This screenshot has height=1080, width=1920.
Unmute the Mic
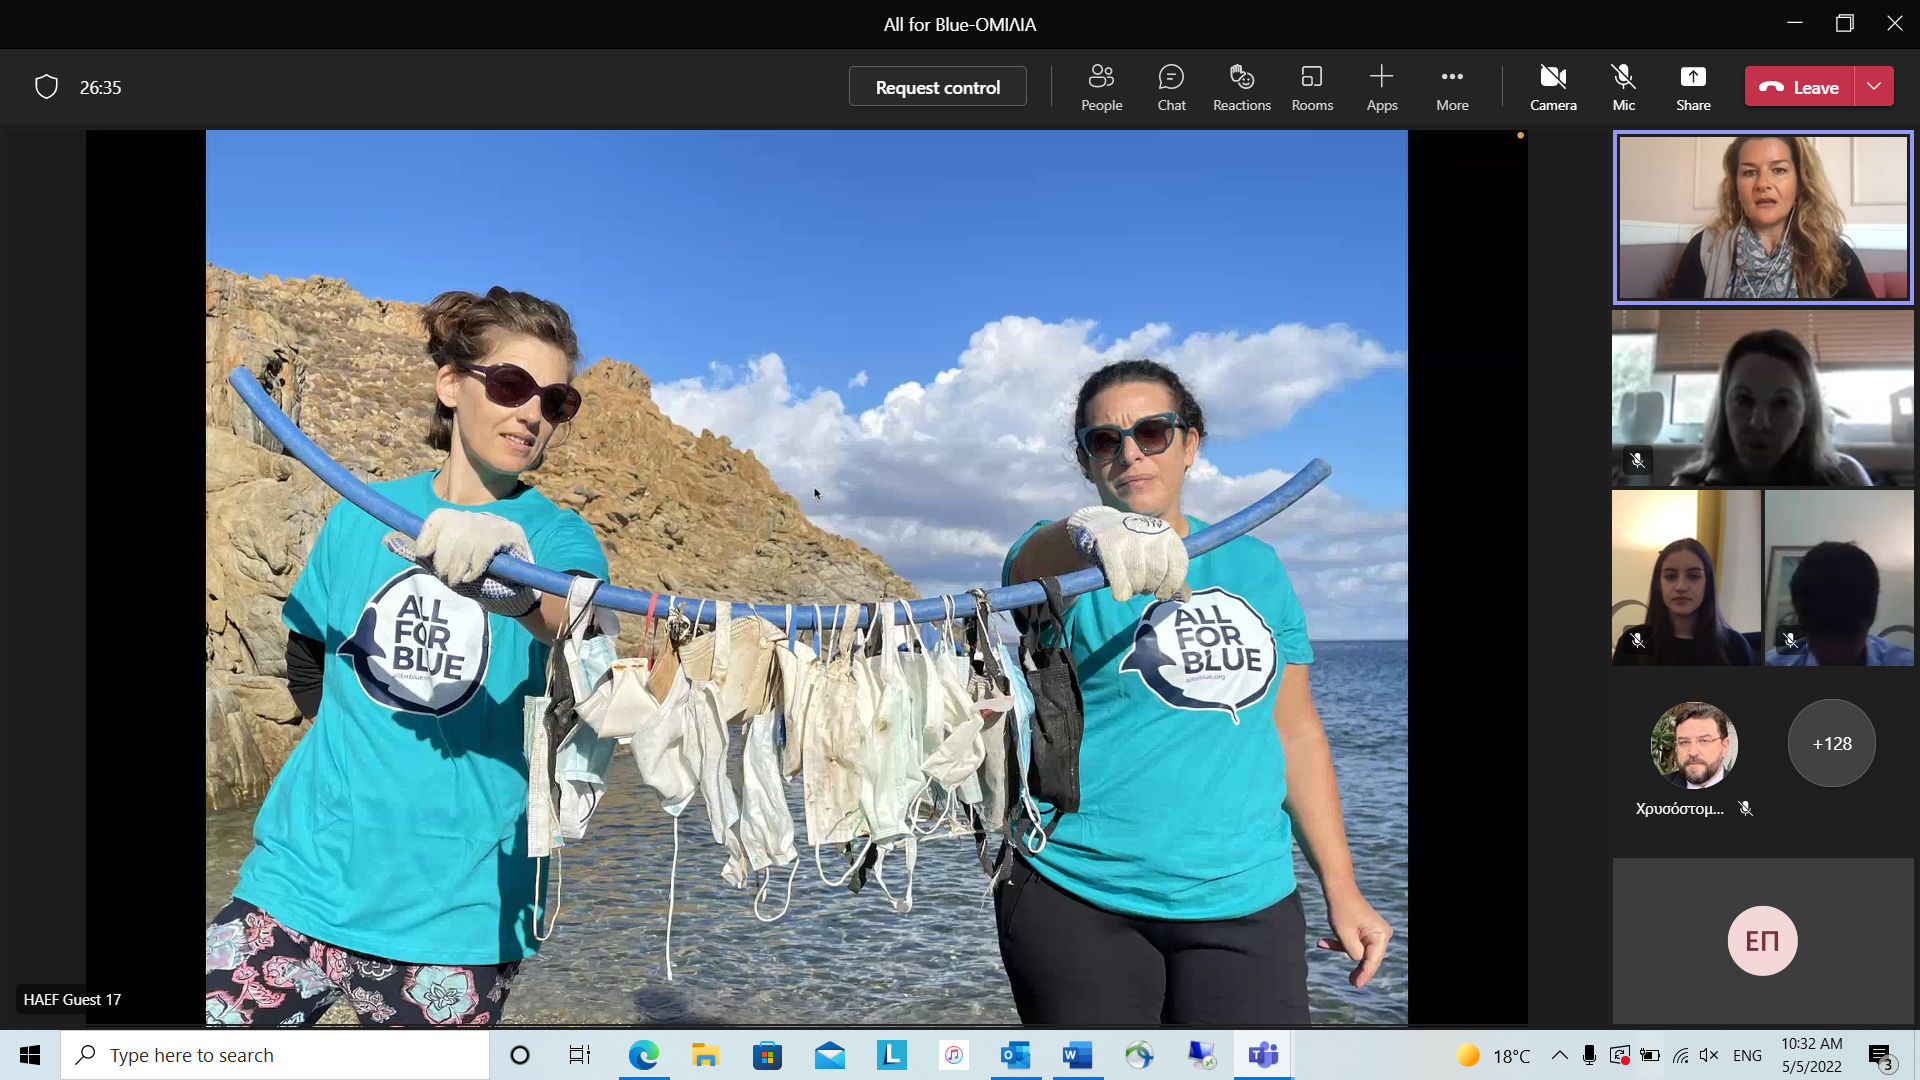(x=1623, y=87)
